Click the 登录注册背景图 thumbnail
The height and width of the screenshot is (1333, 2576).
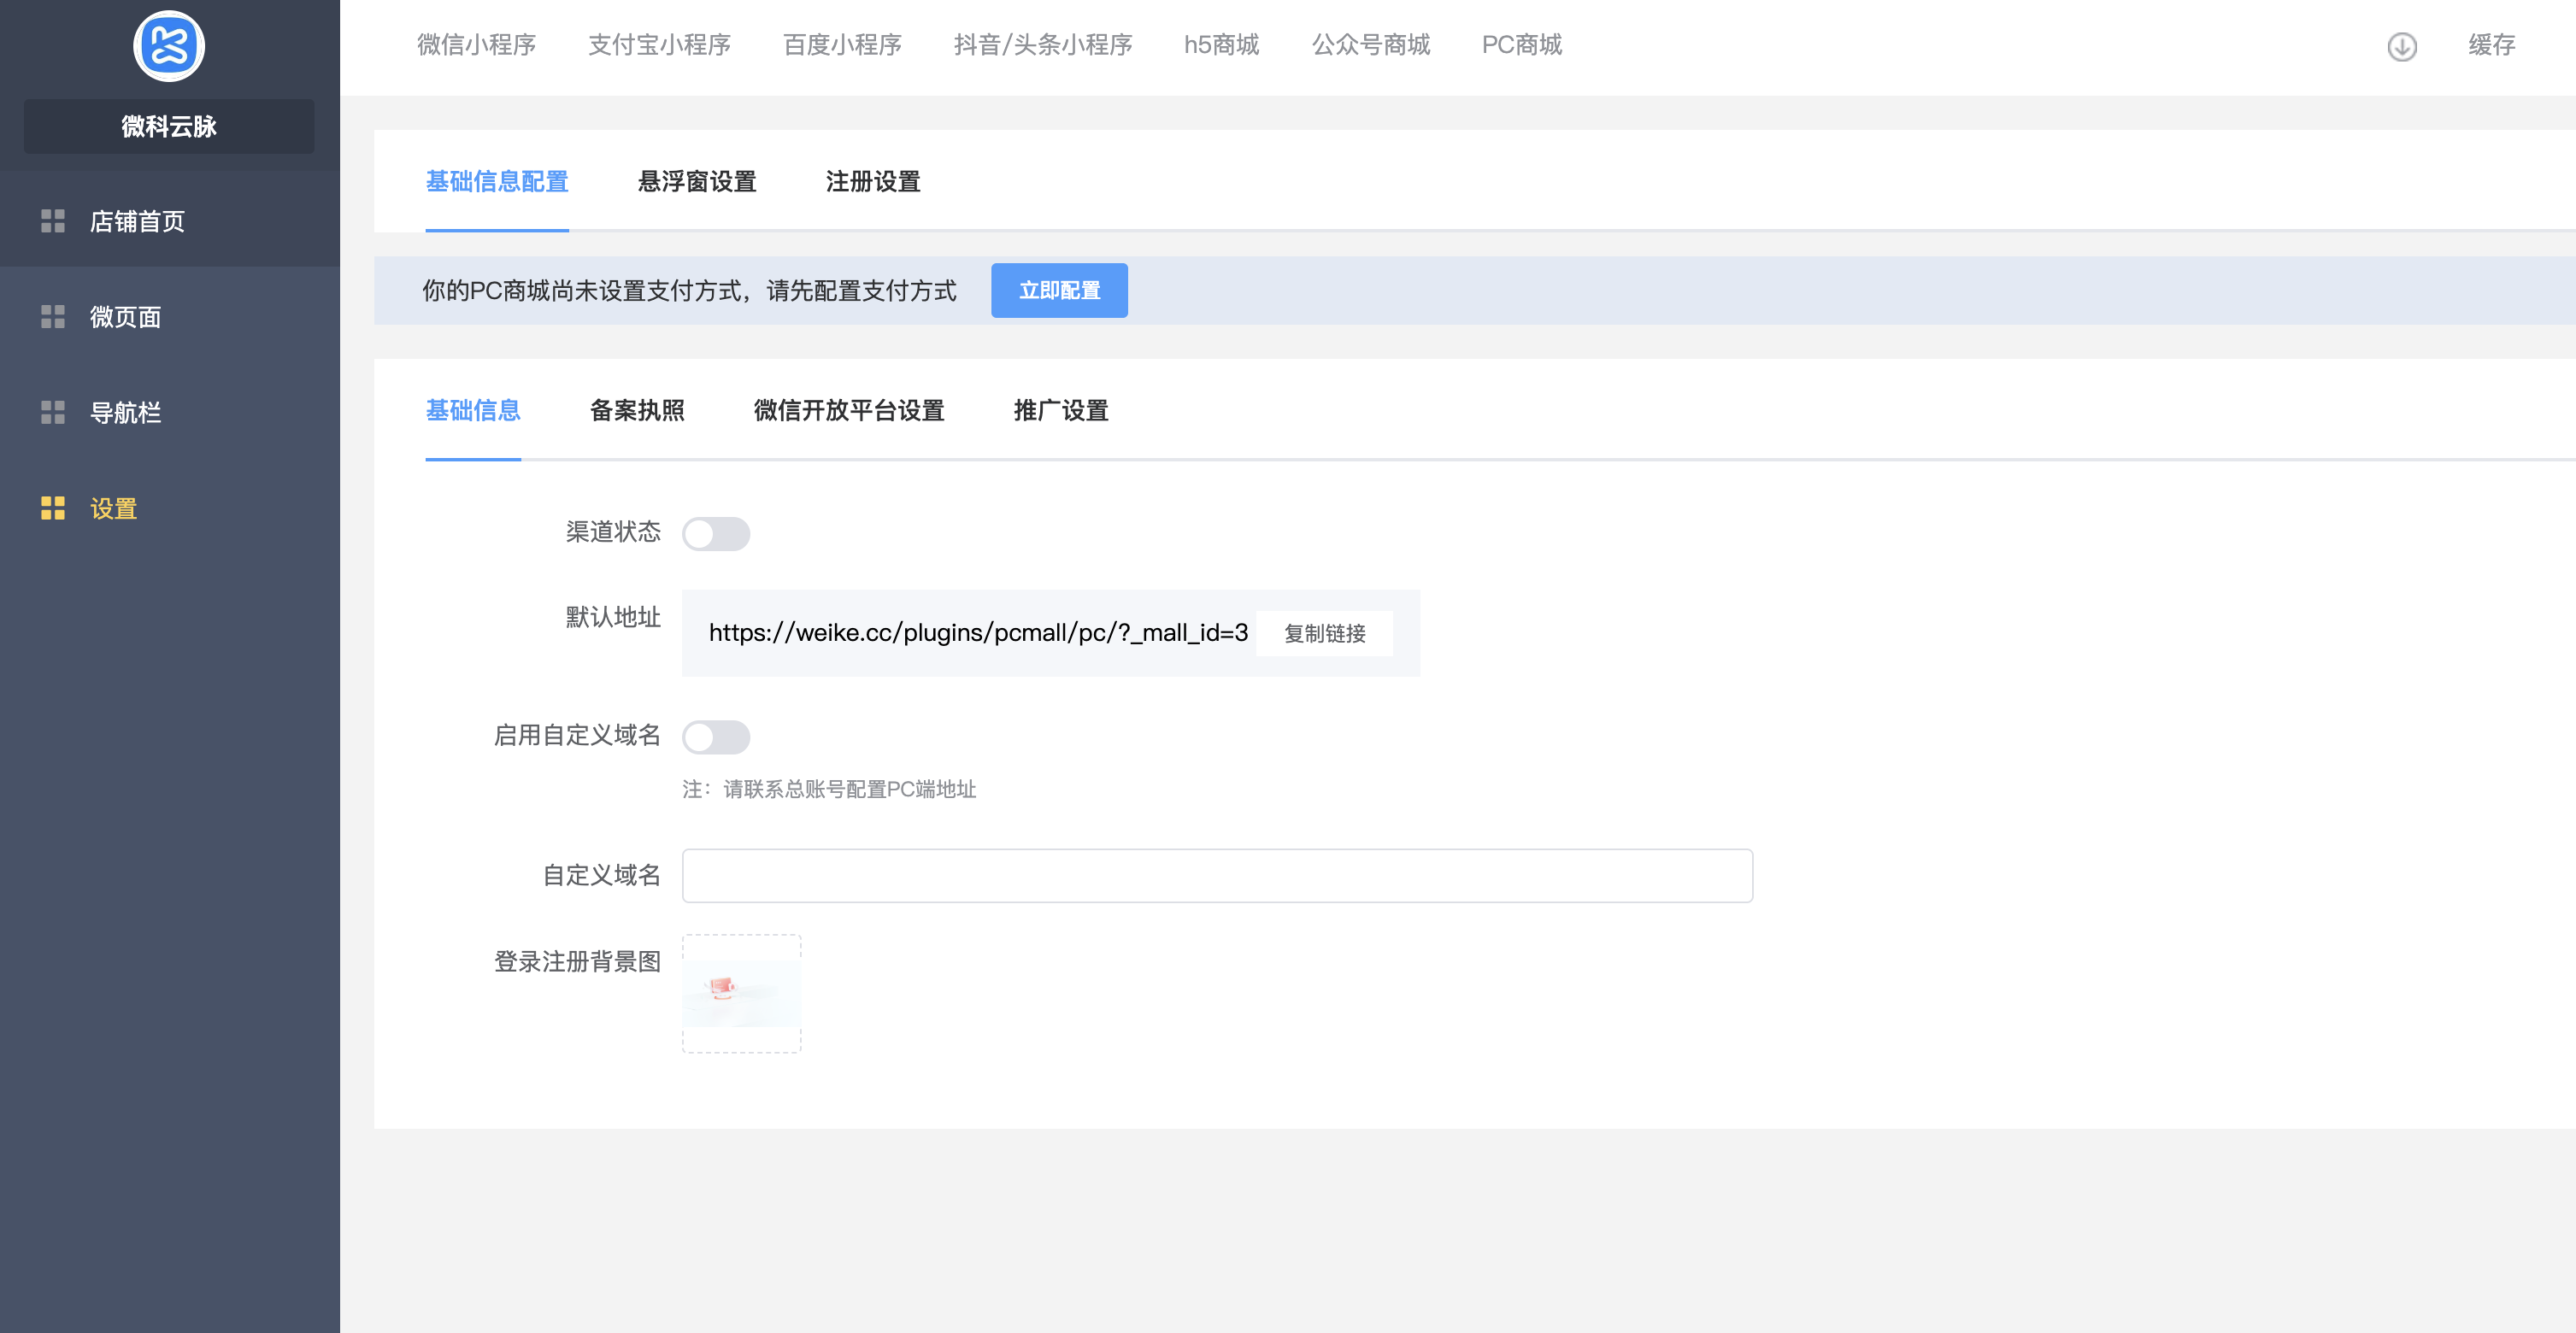(741, 992)
